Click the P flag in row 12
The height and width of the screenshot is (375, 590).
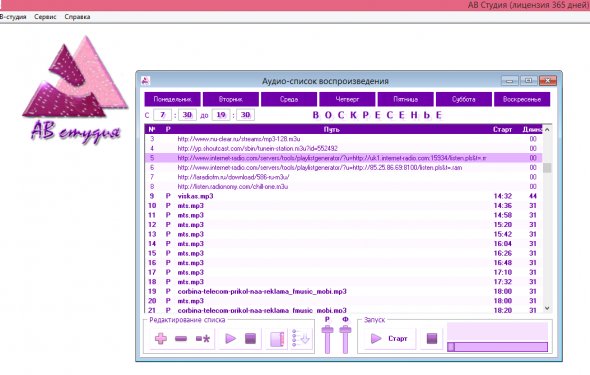(x=168, y=225)
